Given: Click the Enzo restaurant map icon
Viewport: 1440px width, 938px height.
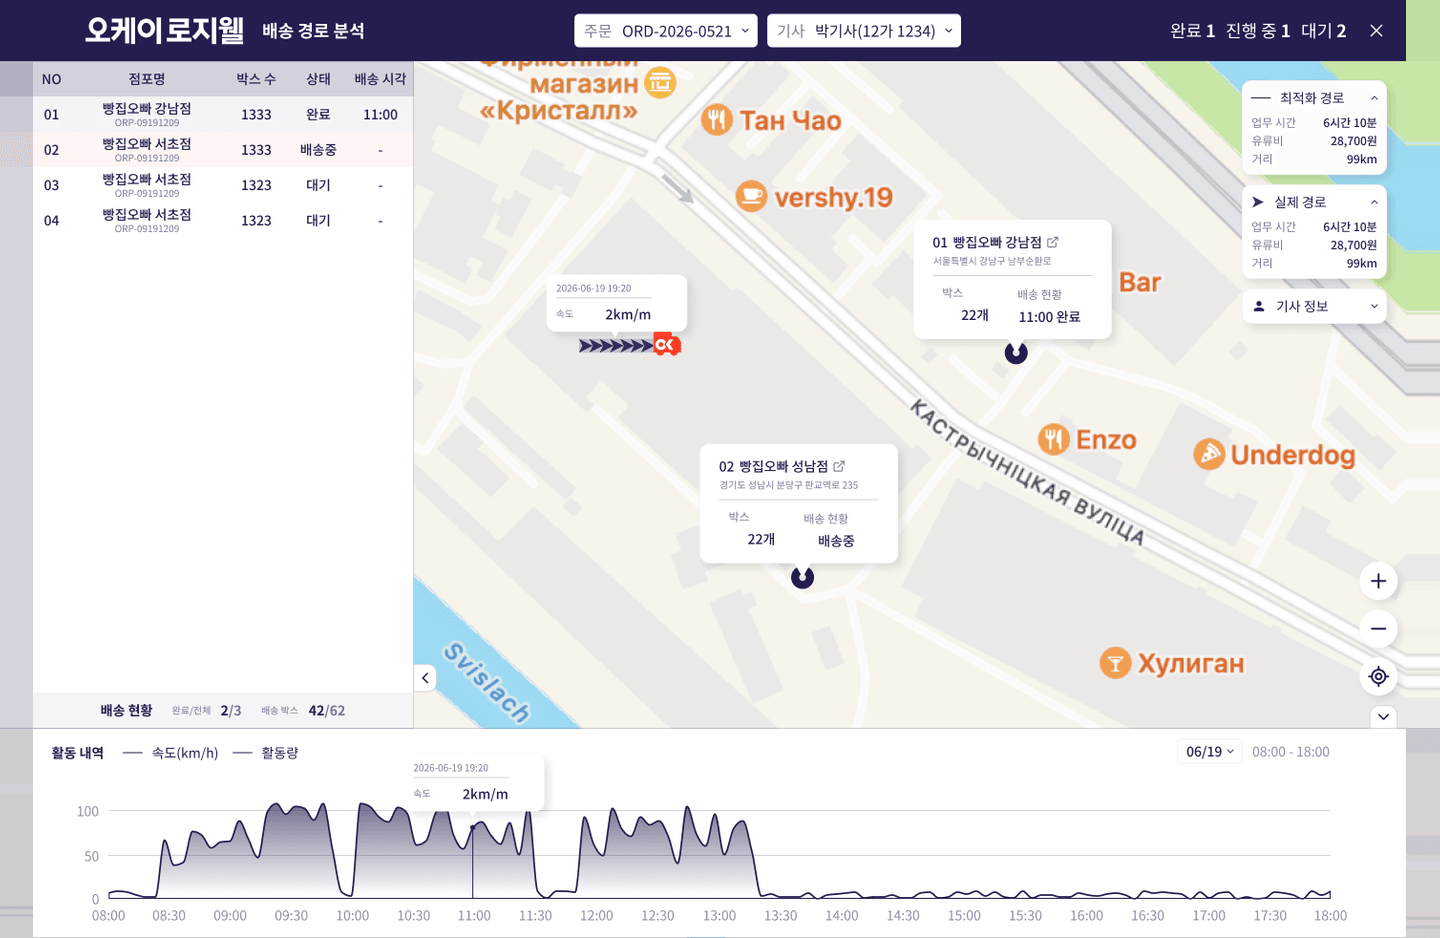Looking at the screenshot, I should pyautogui.click(x=1054, y=438).
